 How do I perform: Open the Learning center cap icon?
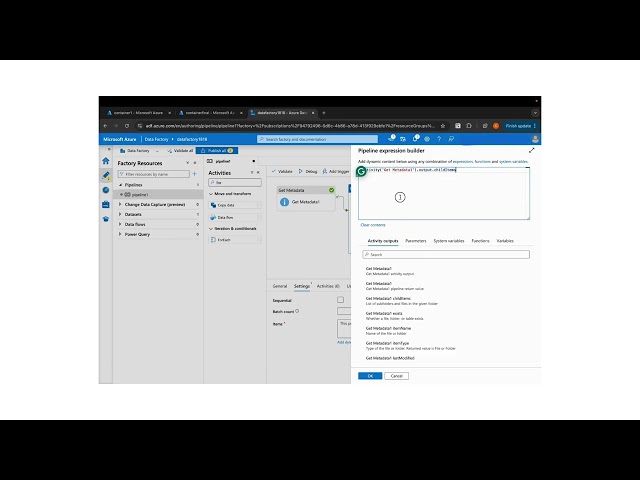[106, 219]
